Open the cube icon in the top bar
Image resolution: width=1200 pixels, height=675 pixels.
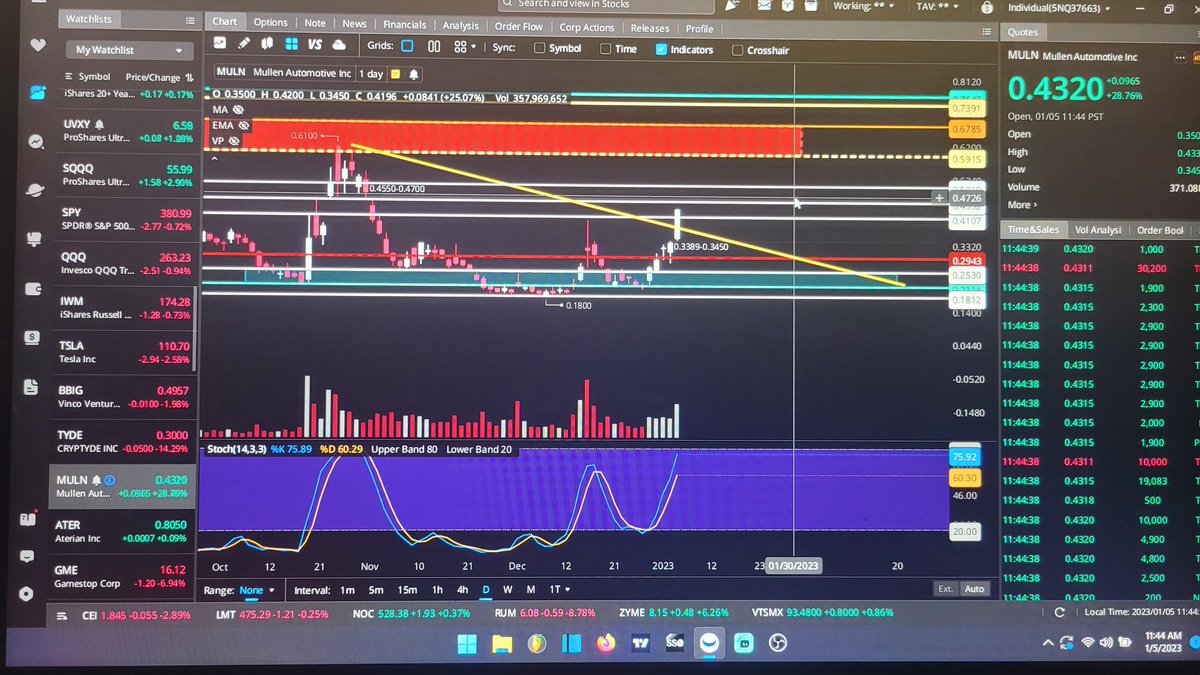[x=789, y=7]
